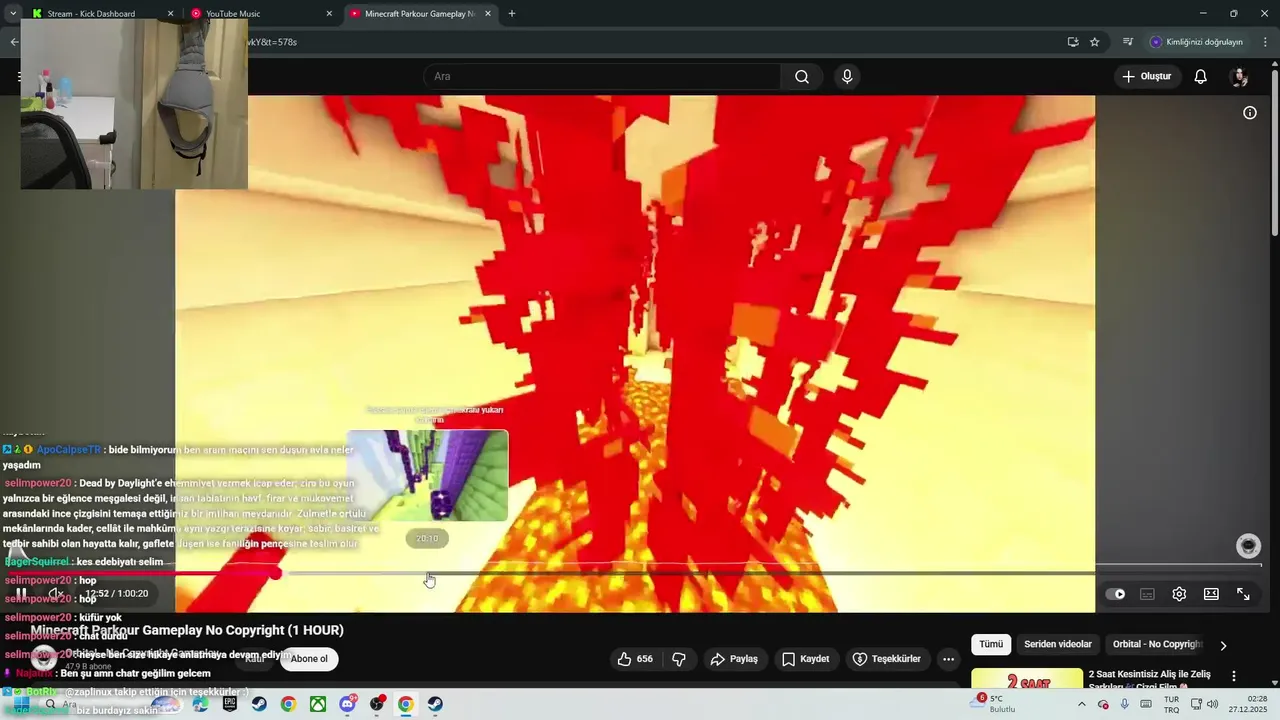The image size is (1280, 720).
Task: Open the video info card icon
Action: point(1249,113)
